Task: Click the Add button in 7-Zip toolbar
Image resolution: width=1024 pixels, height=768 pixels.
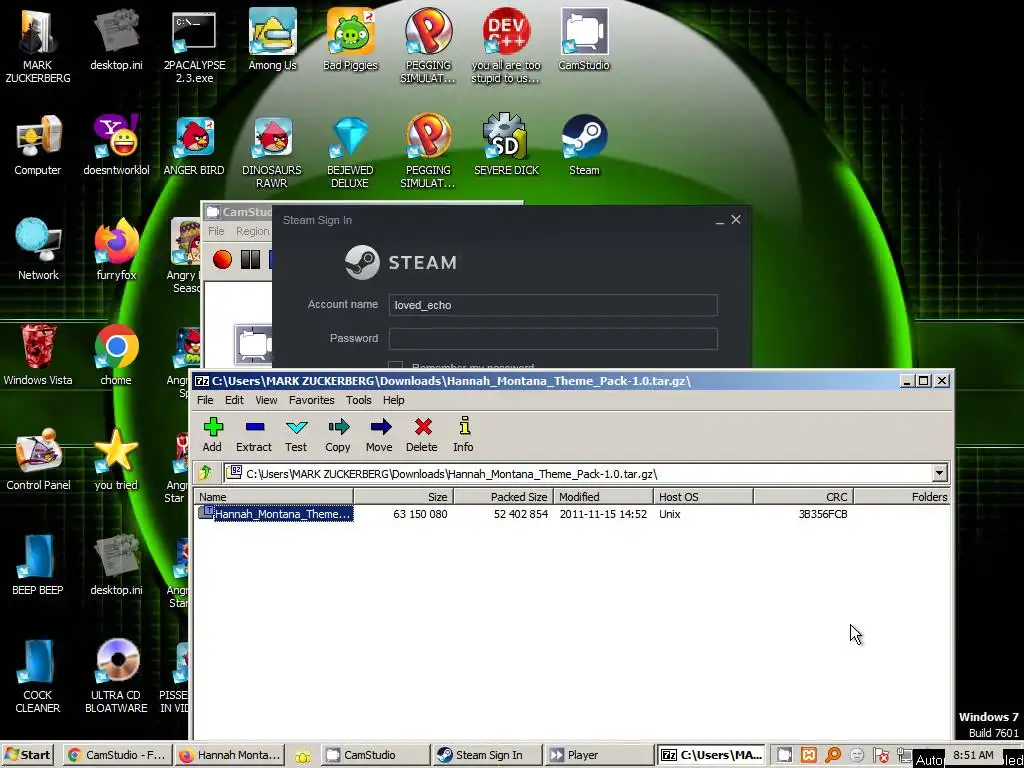Action: [212, 434]
